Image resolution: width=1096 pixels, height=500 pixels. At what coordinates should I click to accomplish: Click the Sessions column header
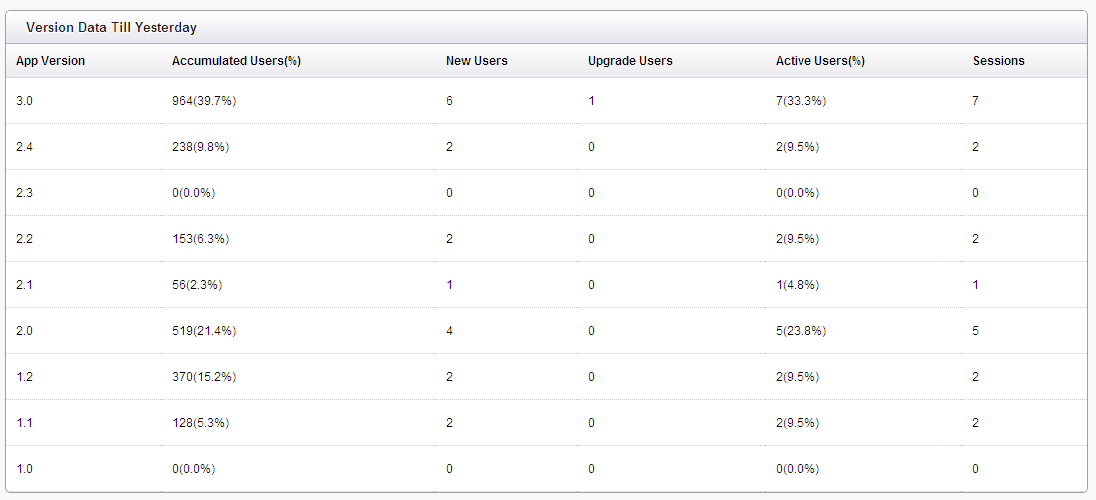tap(999, 61)
